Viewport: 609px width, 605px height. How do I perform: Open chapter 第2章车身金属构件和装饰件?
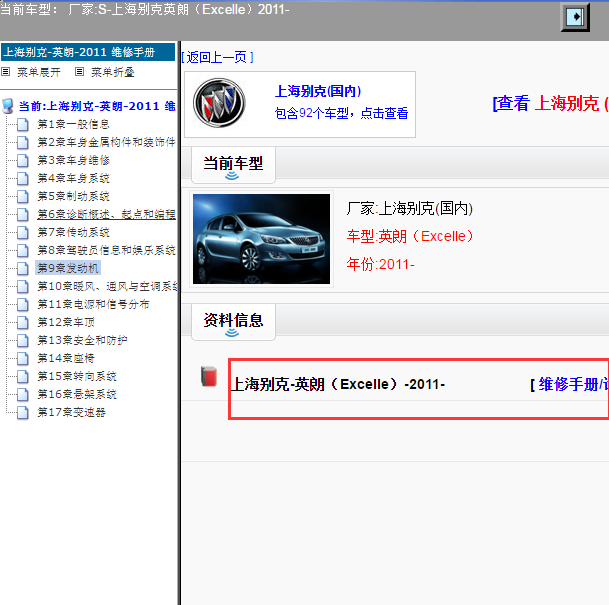106,142
